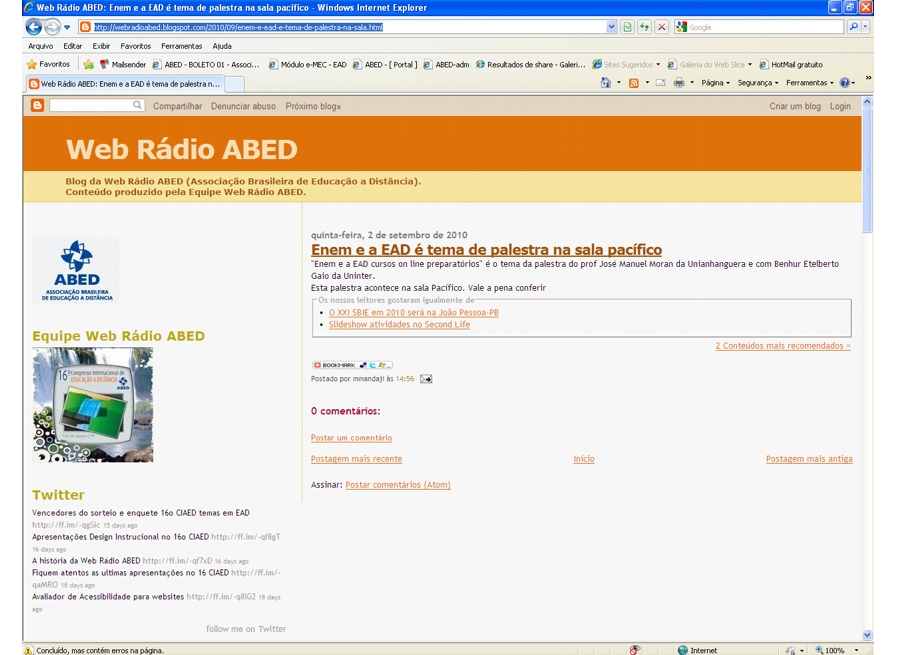The image size is (900, 655).
Task: Click the email post envelope icon
Action: pos(426,379)
